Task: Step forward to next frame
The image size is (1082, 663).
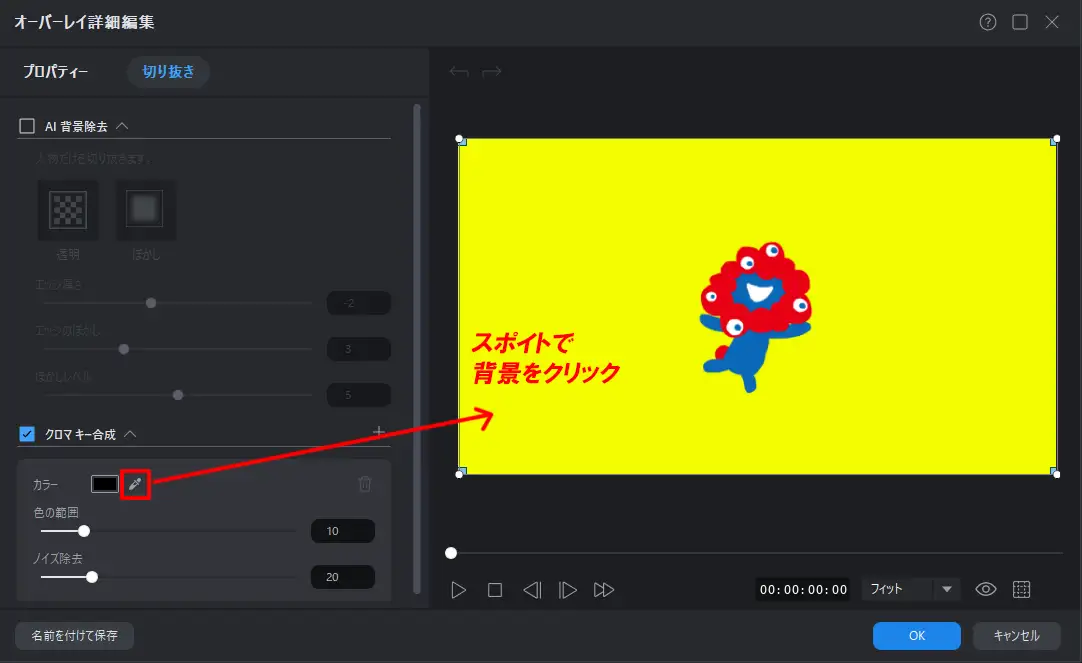Action: tap(567, 590)
